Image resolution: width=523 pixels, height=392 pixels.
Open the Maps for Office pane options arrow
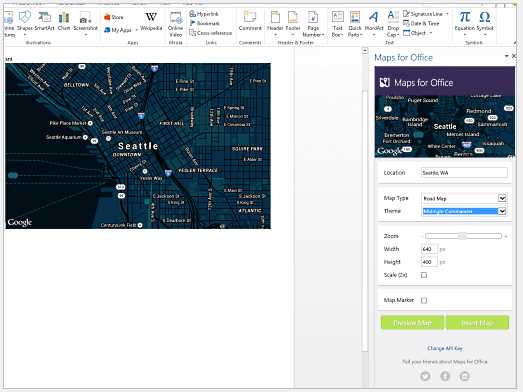click(507, 56)
